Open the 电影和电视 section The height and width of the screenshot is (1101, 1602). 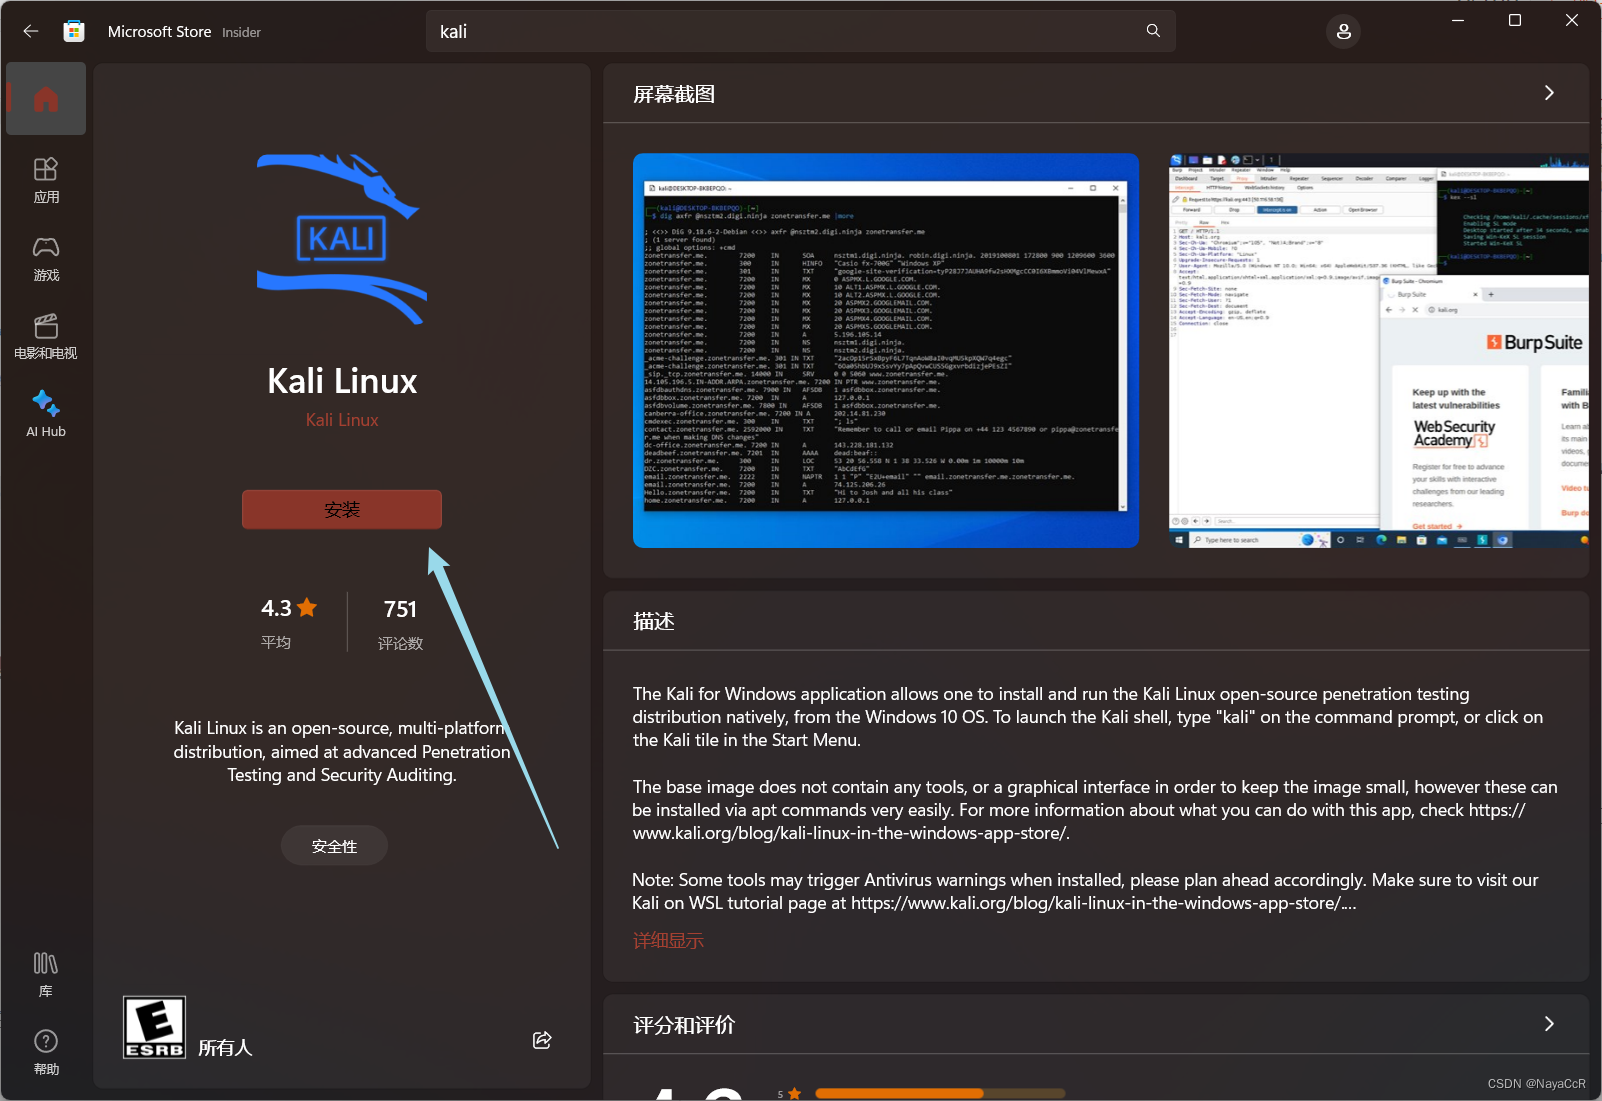pyautogui.click(x=46, y=336)
